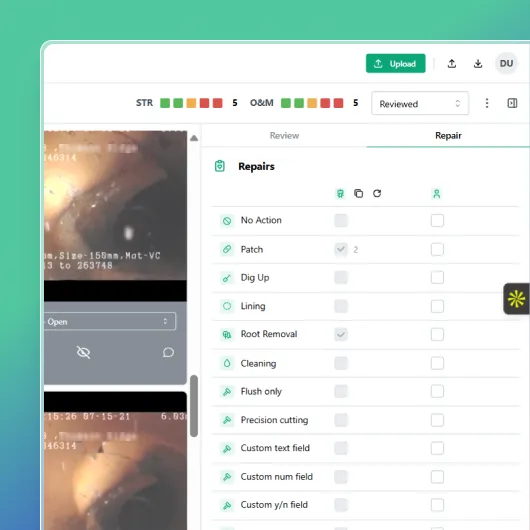Click the share/export upward arrow icon

point(452,64)
